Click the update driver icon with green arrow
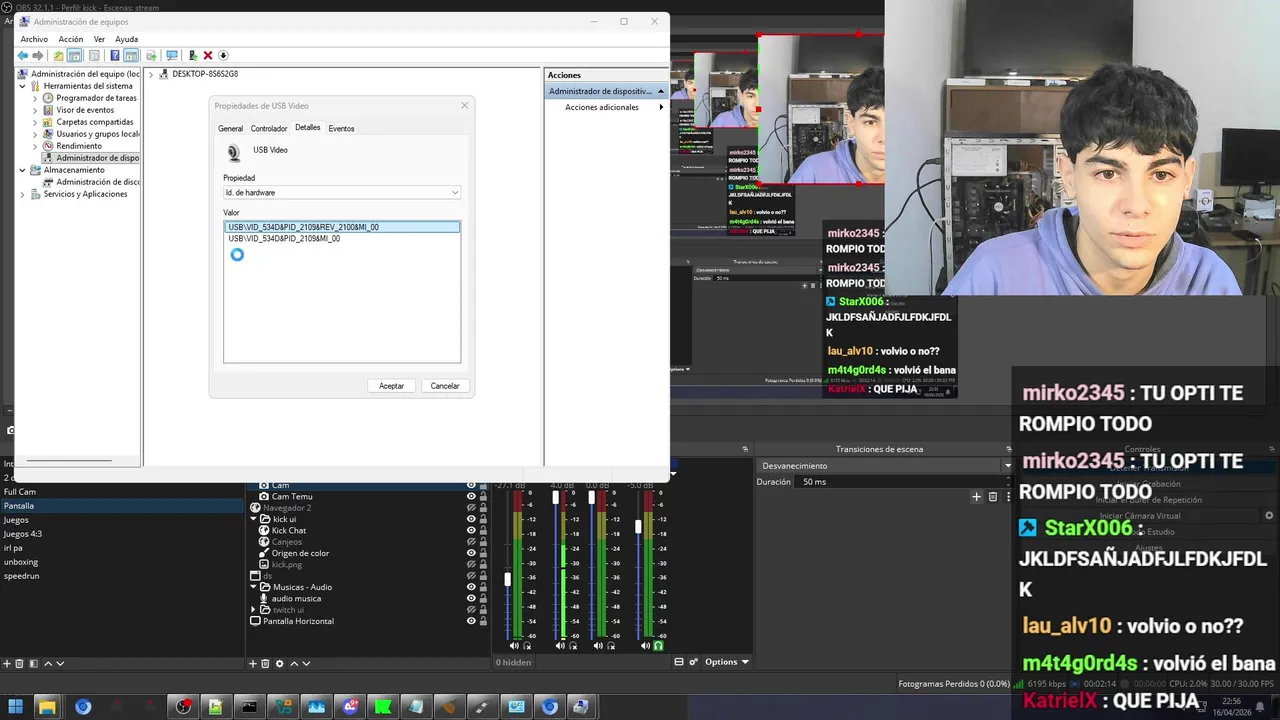 193,56
